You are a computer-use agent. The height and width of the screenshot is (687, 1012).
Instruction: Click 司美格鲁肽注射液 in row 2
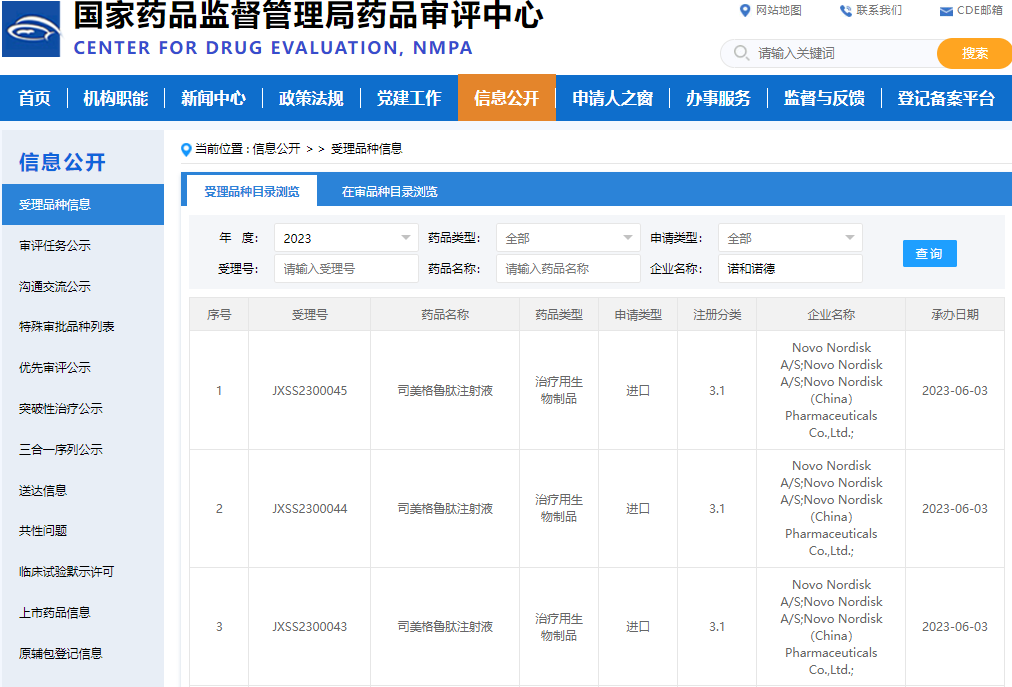point(445,509)
